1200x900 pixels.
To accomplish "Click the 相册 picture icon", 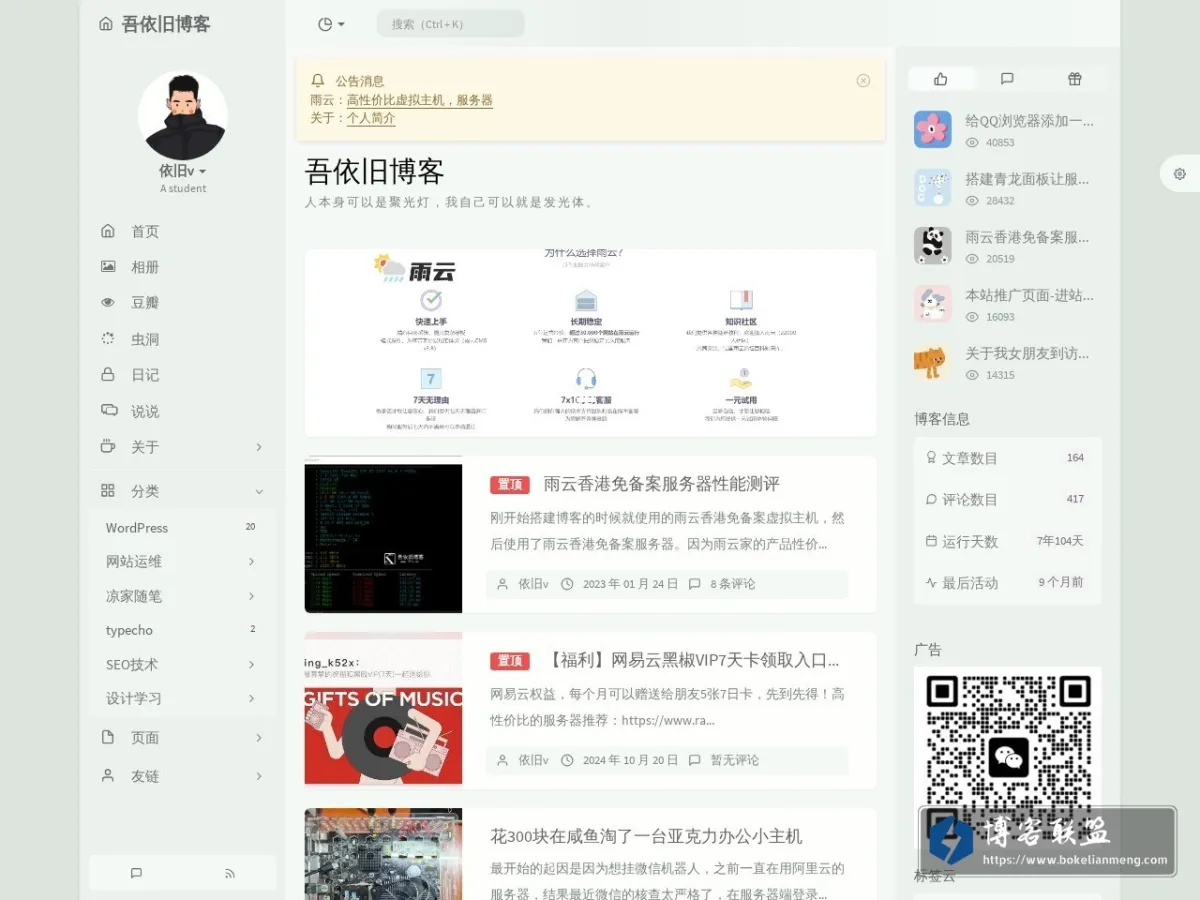I will click(108, 267).
